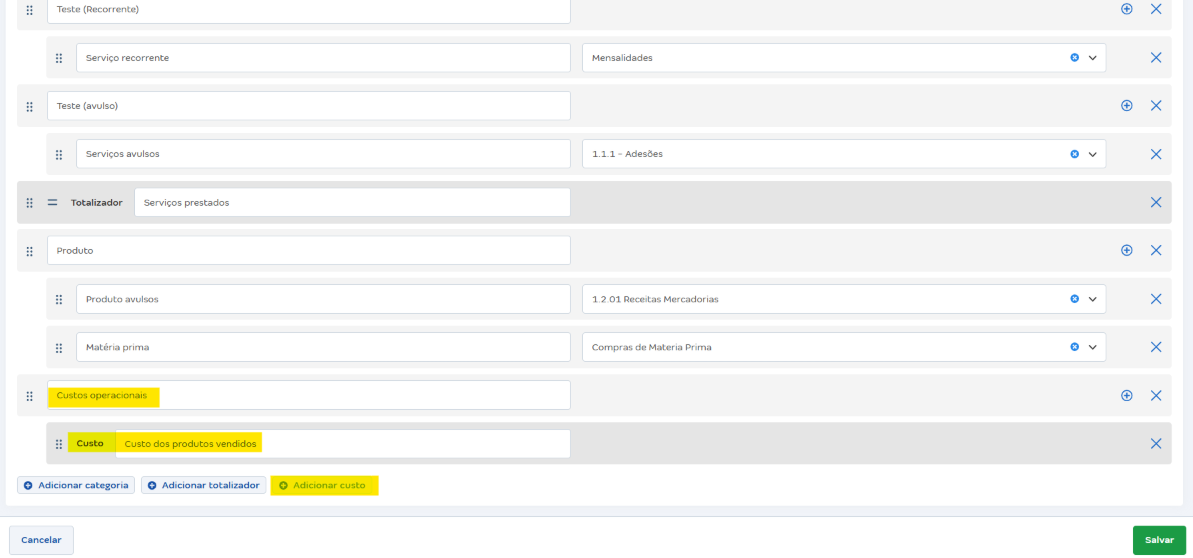The image size is (1193, 558).
Task: Delete the Serviços avulsos row
Action: point(1156,154)
